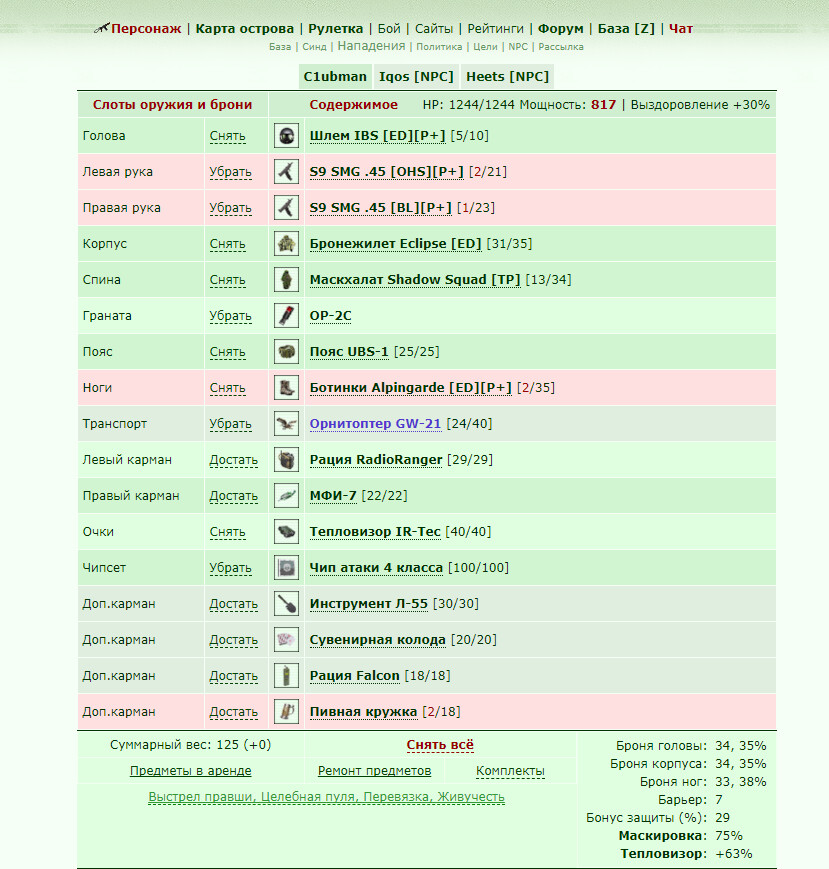Open Карта острова in the top menu
The width and height of the screenshot is (829, 869).
244,29
